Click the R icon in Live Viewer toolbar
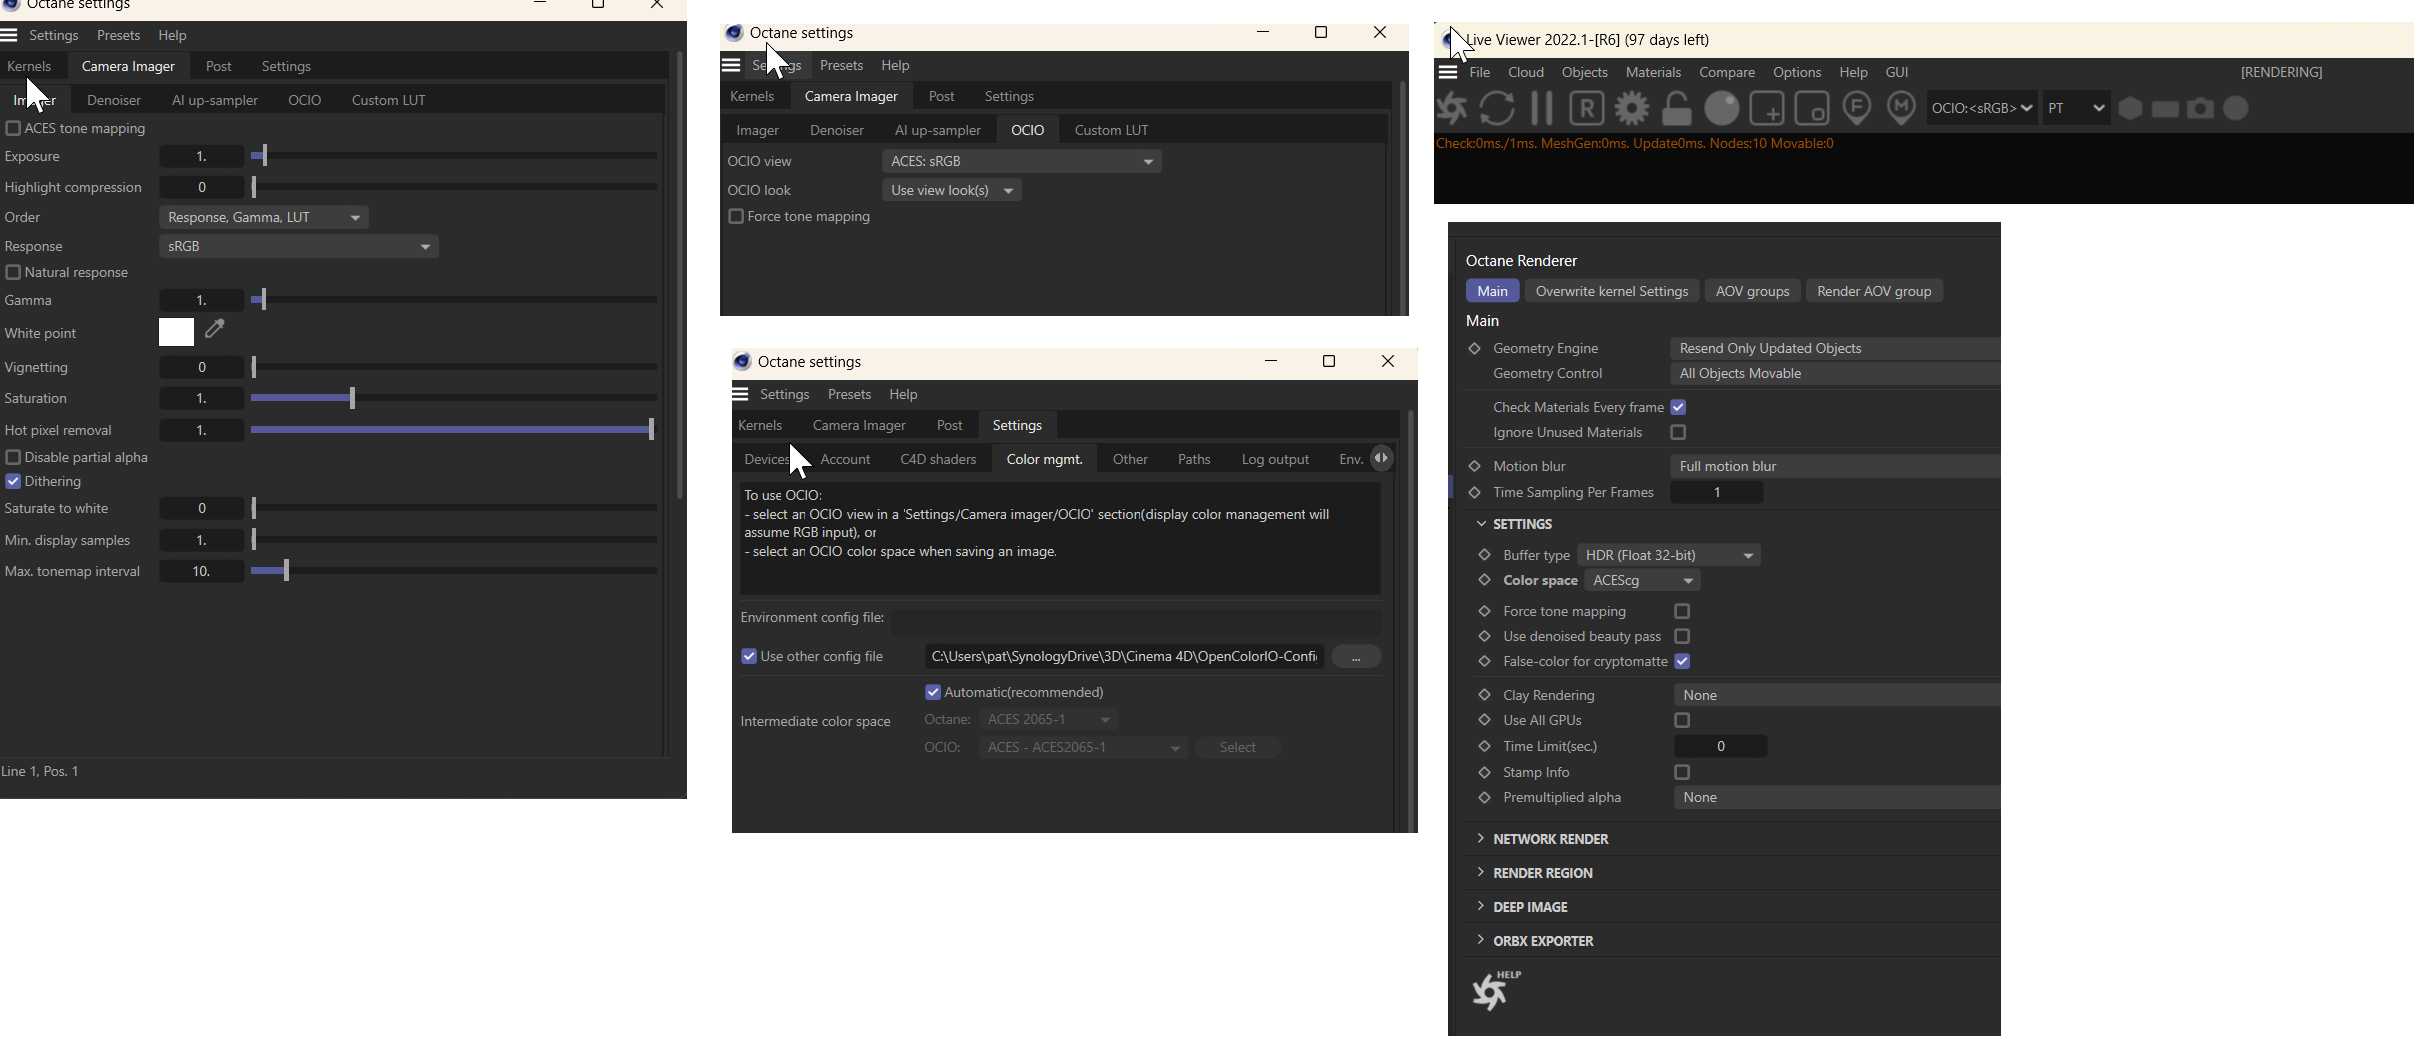The image size is (2436, 1060). (x=1587, y=108)
